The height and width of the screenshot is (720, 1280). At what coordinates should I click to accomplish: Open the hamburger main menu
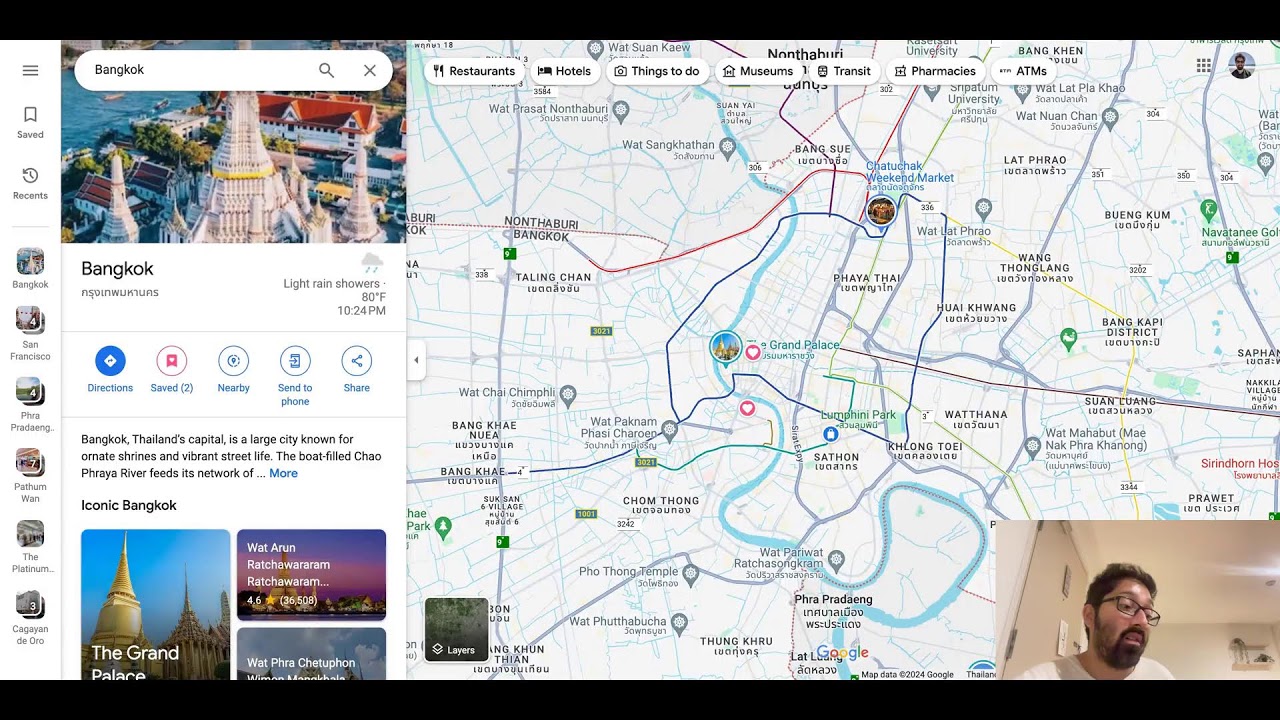pos(30,71)
